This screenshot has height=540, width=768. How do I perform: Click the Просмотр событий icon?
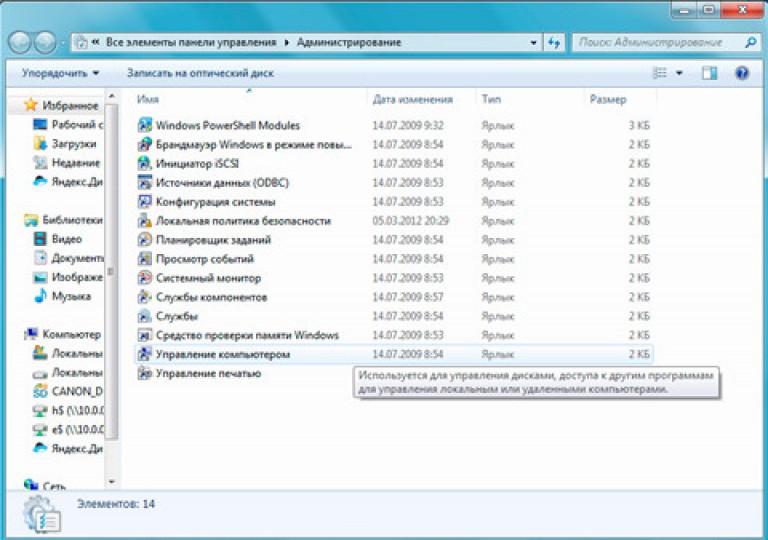click(x=144, y=259)
